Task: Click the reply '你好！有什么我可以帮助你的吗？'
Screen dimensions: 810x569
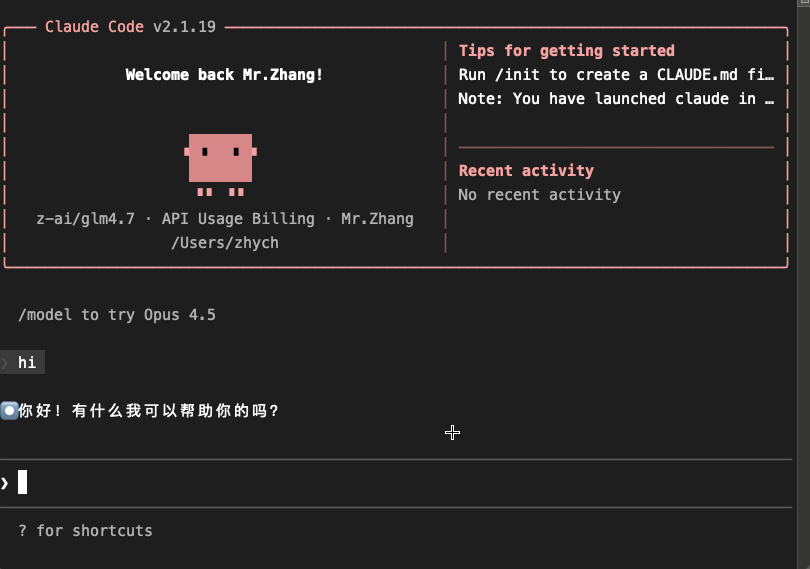Action: 149,411
